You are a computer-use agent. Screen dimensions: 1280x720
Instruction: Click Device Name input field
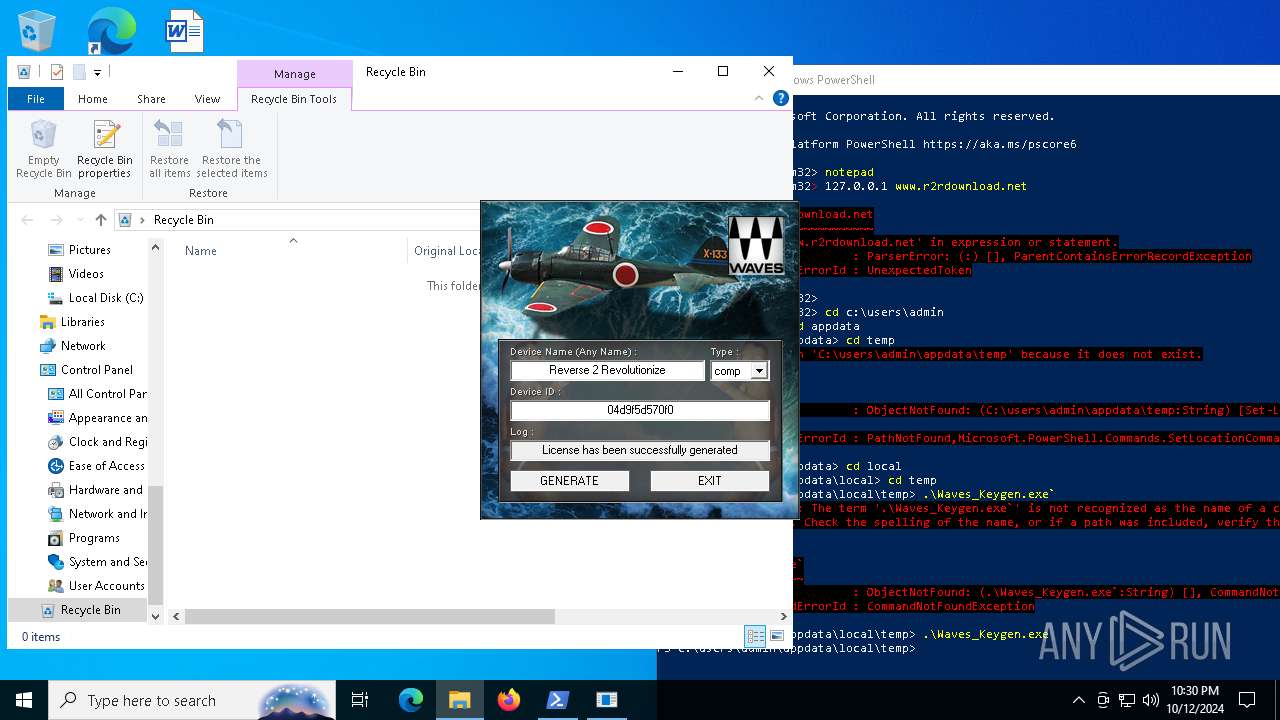coord(608,370)
